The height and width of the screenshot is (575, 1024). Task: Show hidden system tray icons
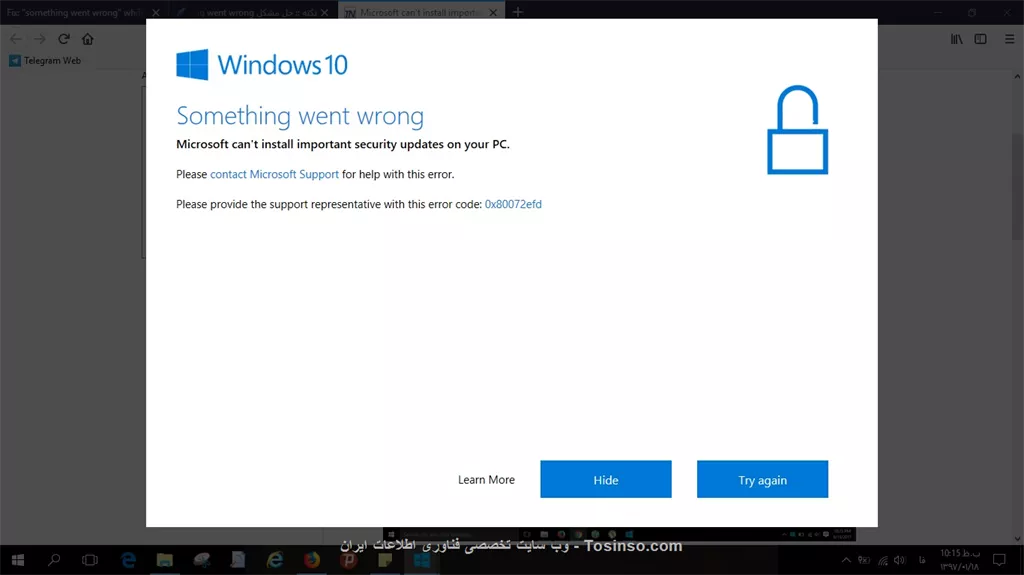[x=846, y=560]
